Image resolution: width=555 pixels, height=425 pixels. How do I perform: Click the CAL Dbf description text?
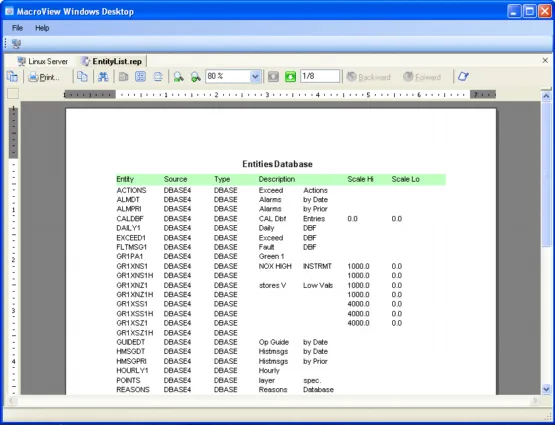(272, 219)
